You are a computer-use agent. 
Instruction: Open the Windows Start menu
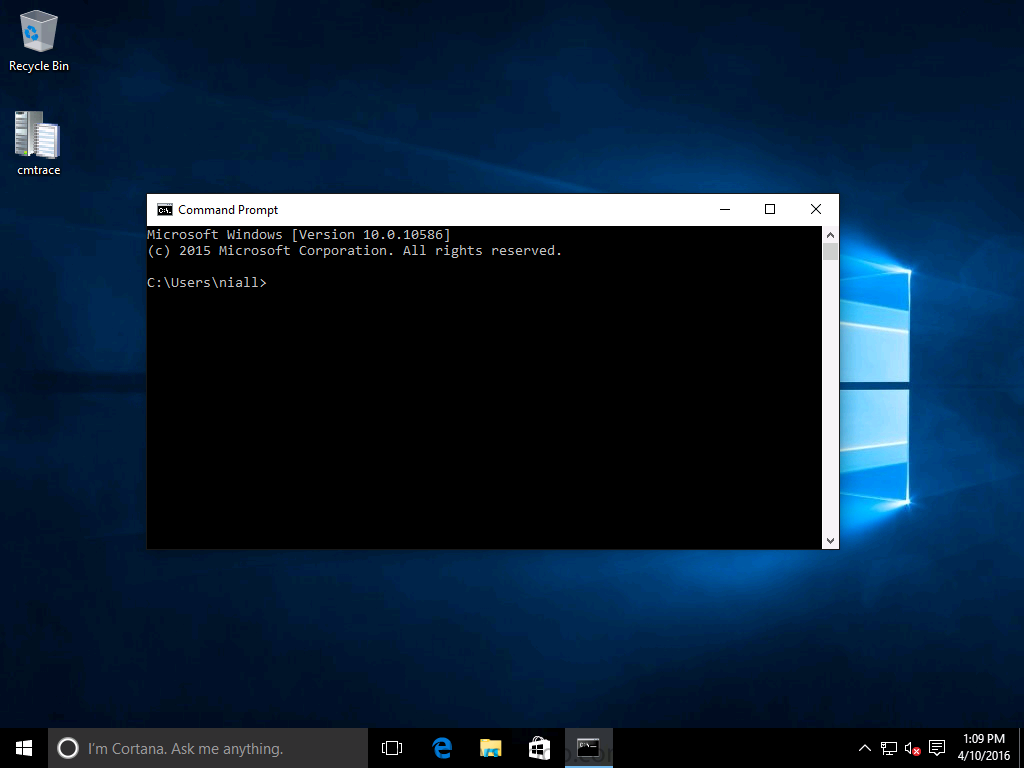[24, 748]
